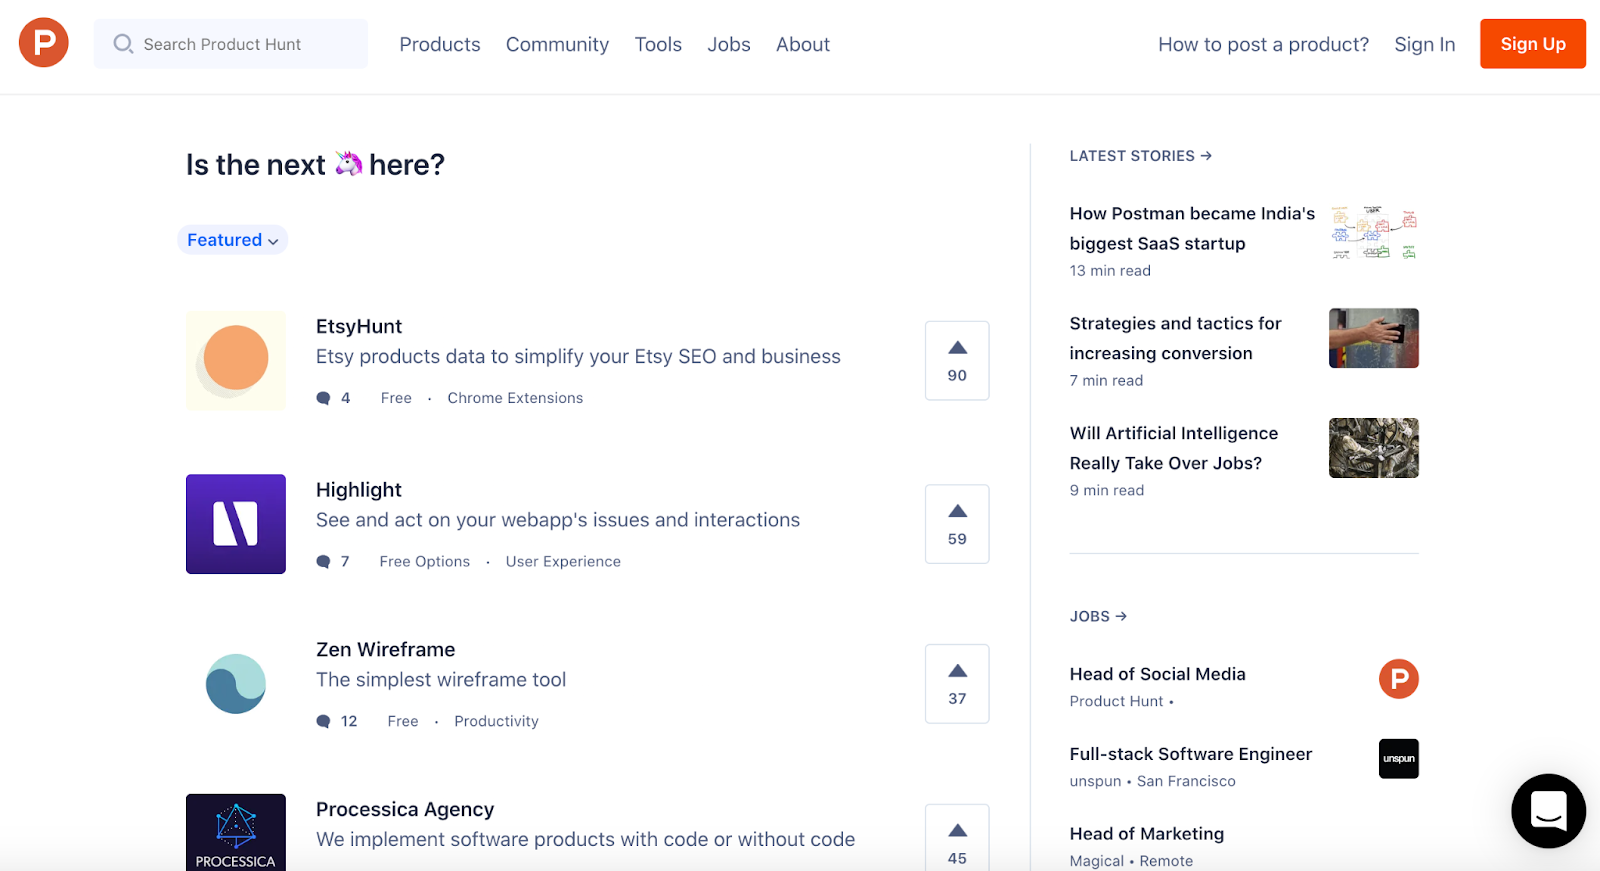Image resolution: width=1600 pixels, height=871 pixels.
Task: Click the unspun company logo
Action: (1398, 759)
